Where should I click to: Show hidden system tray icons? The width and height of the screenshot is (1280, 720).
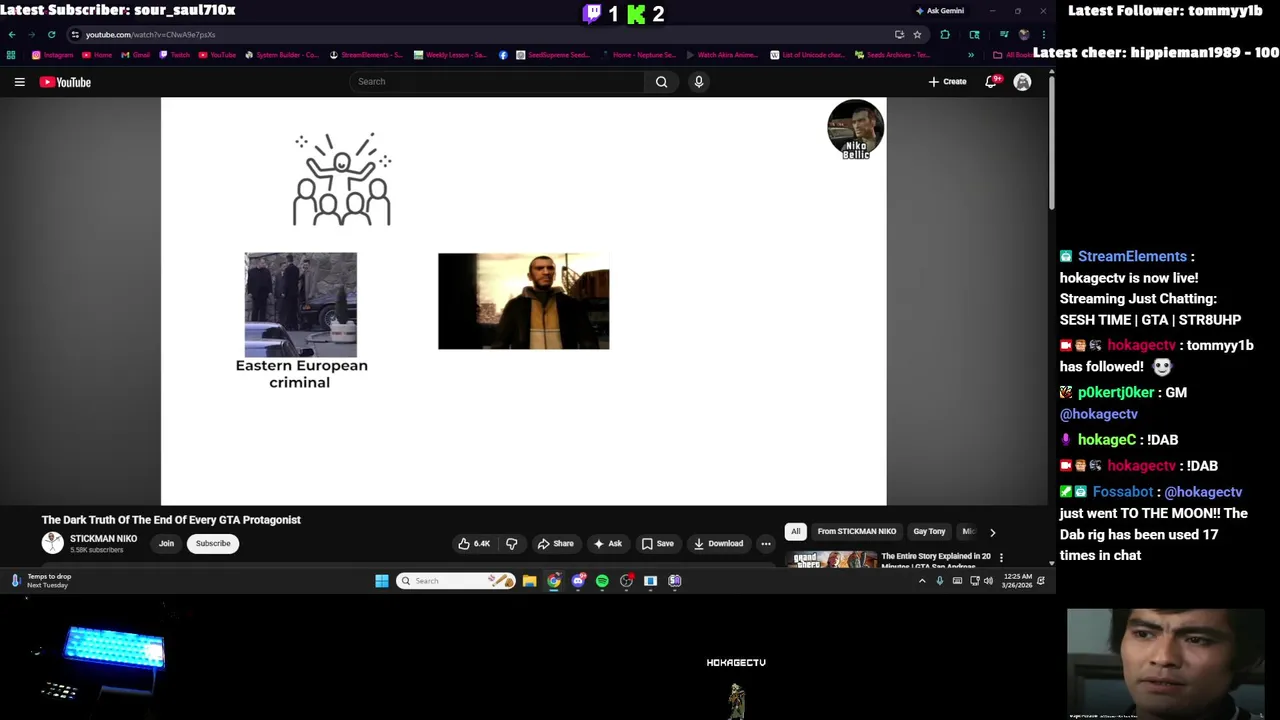click(922, 581)
